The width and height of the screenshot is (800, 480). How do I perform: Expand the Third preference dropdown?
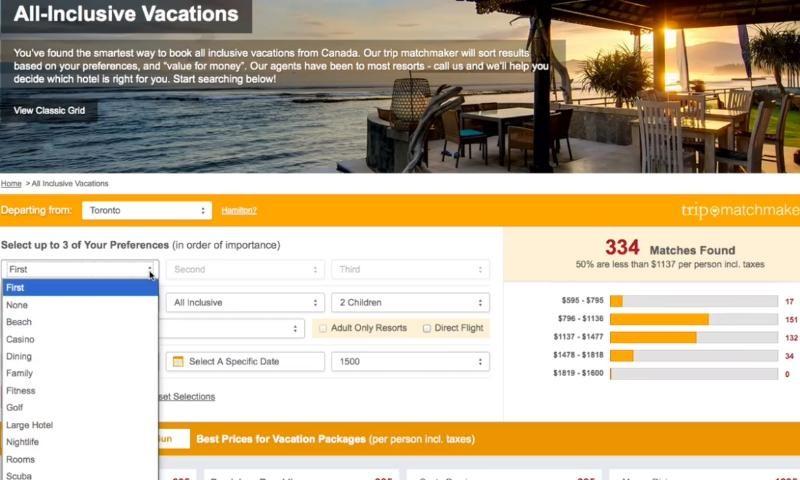(x=410, y=269)
